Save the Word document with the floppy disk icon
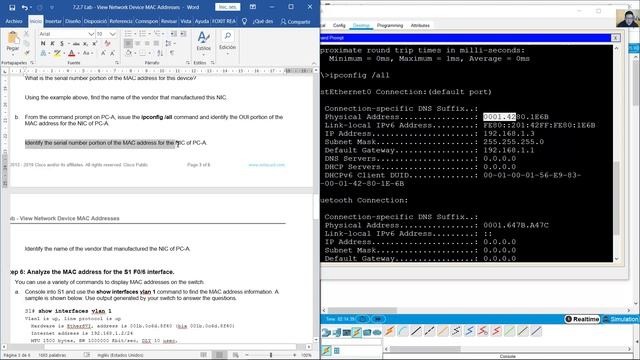Image resolution: width=640 pixels, height=360 pixels. click(x=12, y=7)
